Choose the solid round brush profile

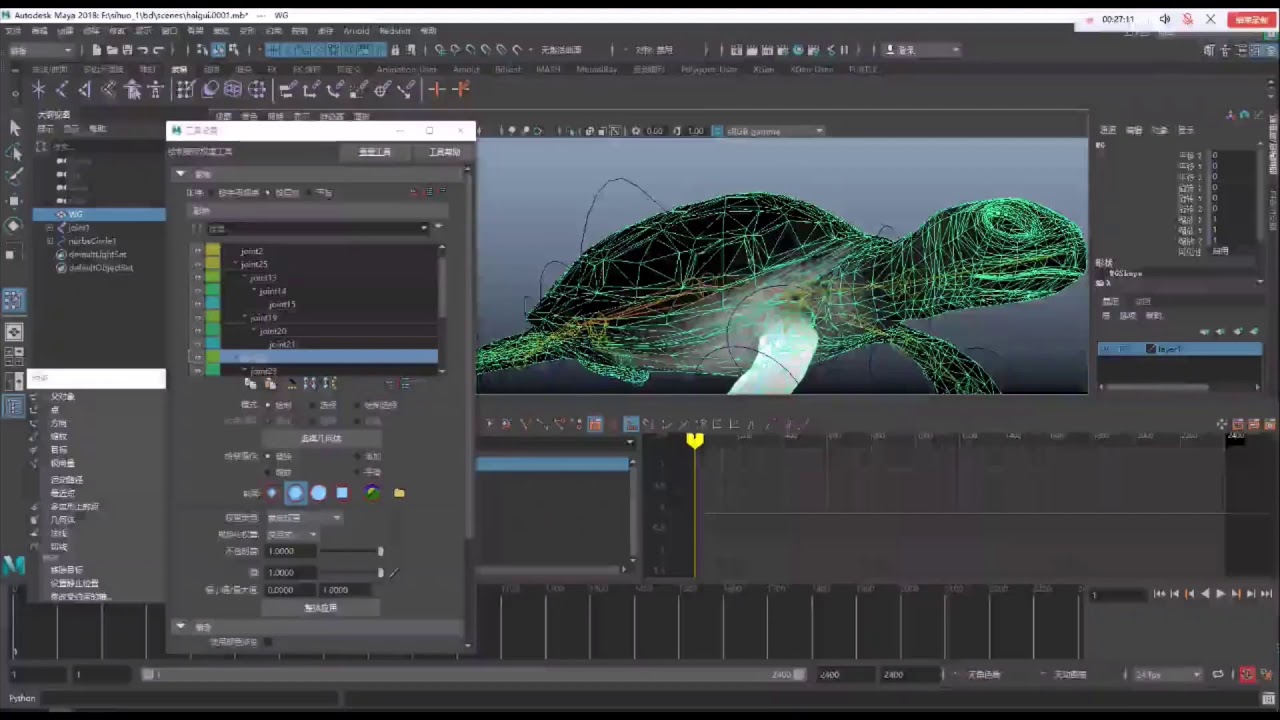[318, 493]
